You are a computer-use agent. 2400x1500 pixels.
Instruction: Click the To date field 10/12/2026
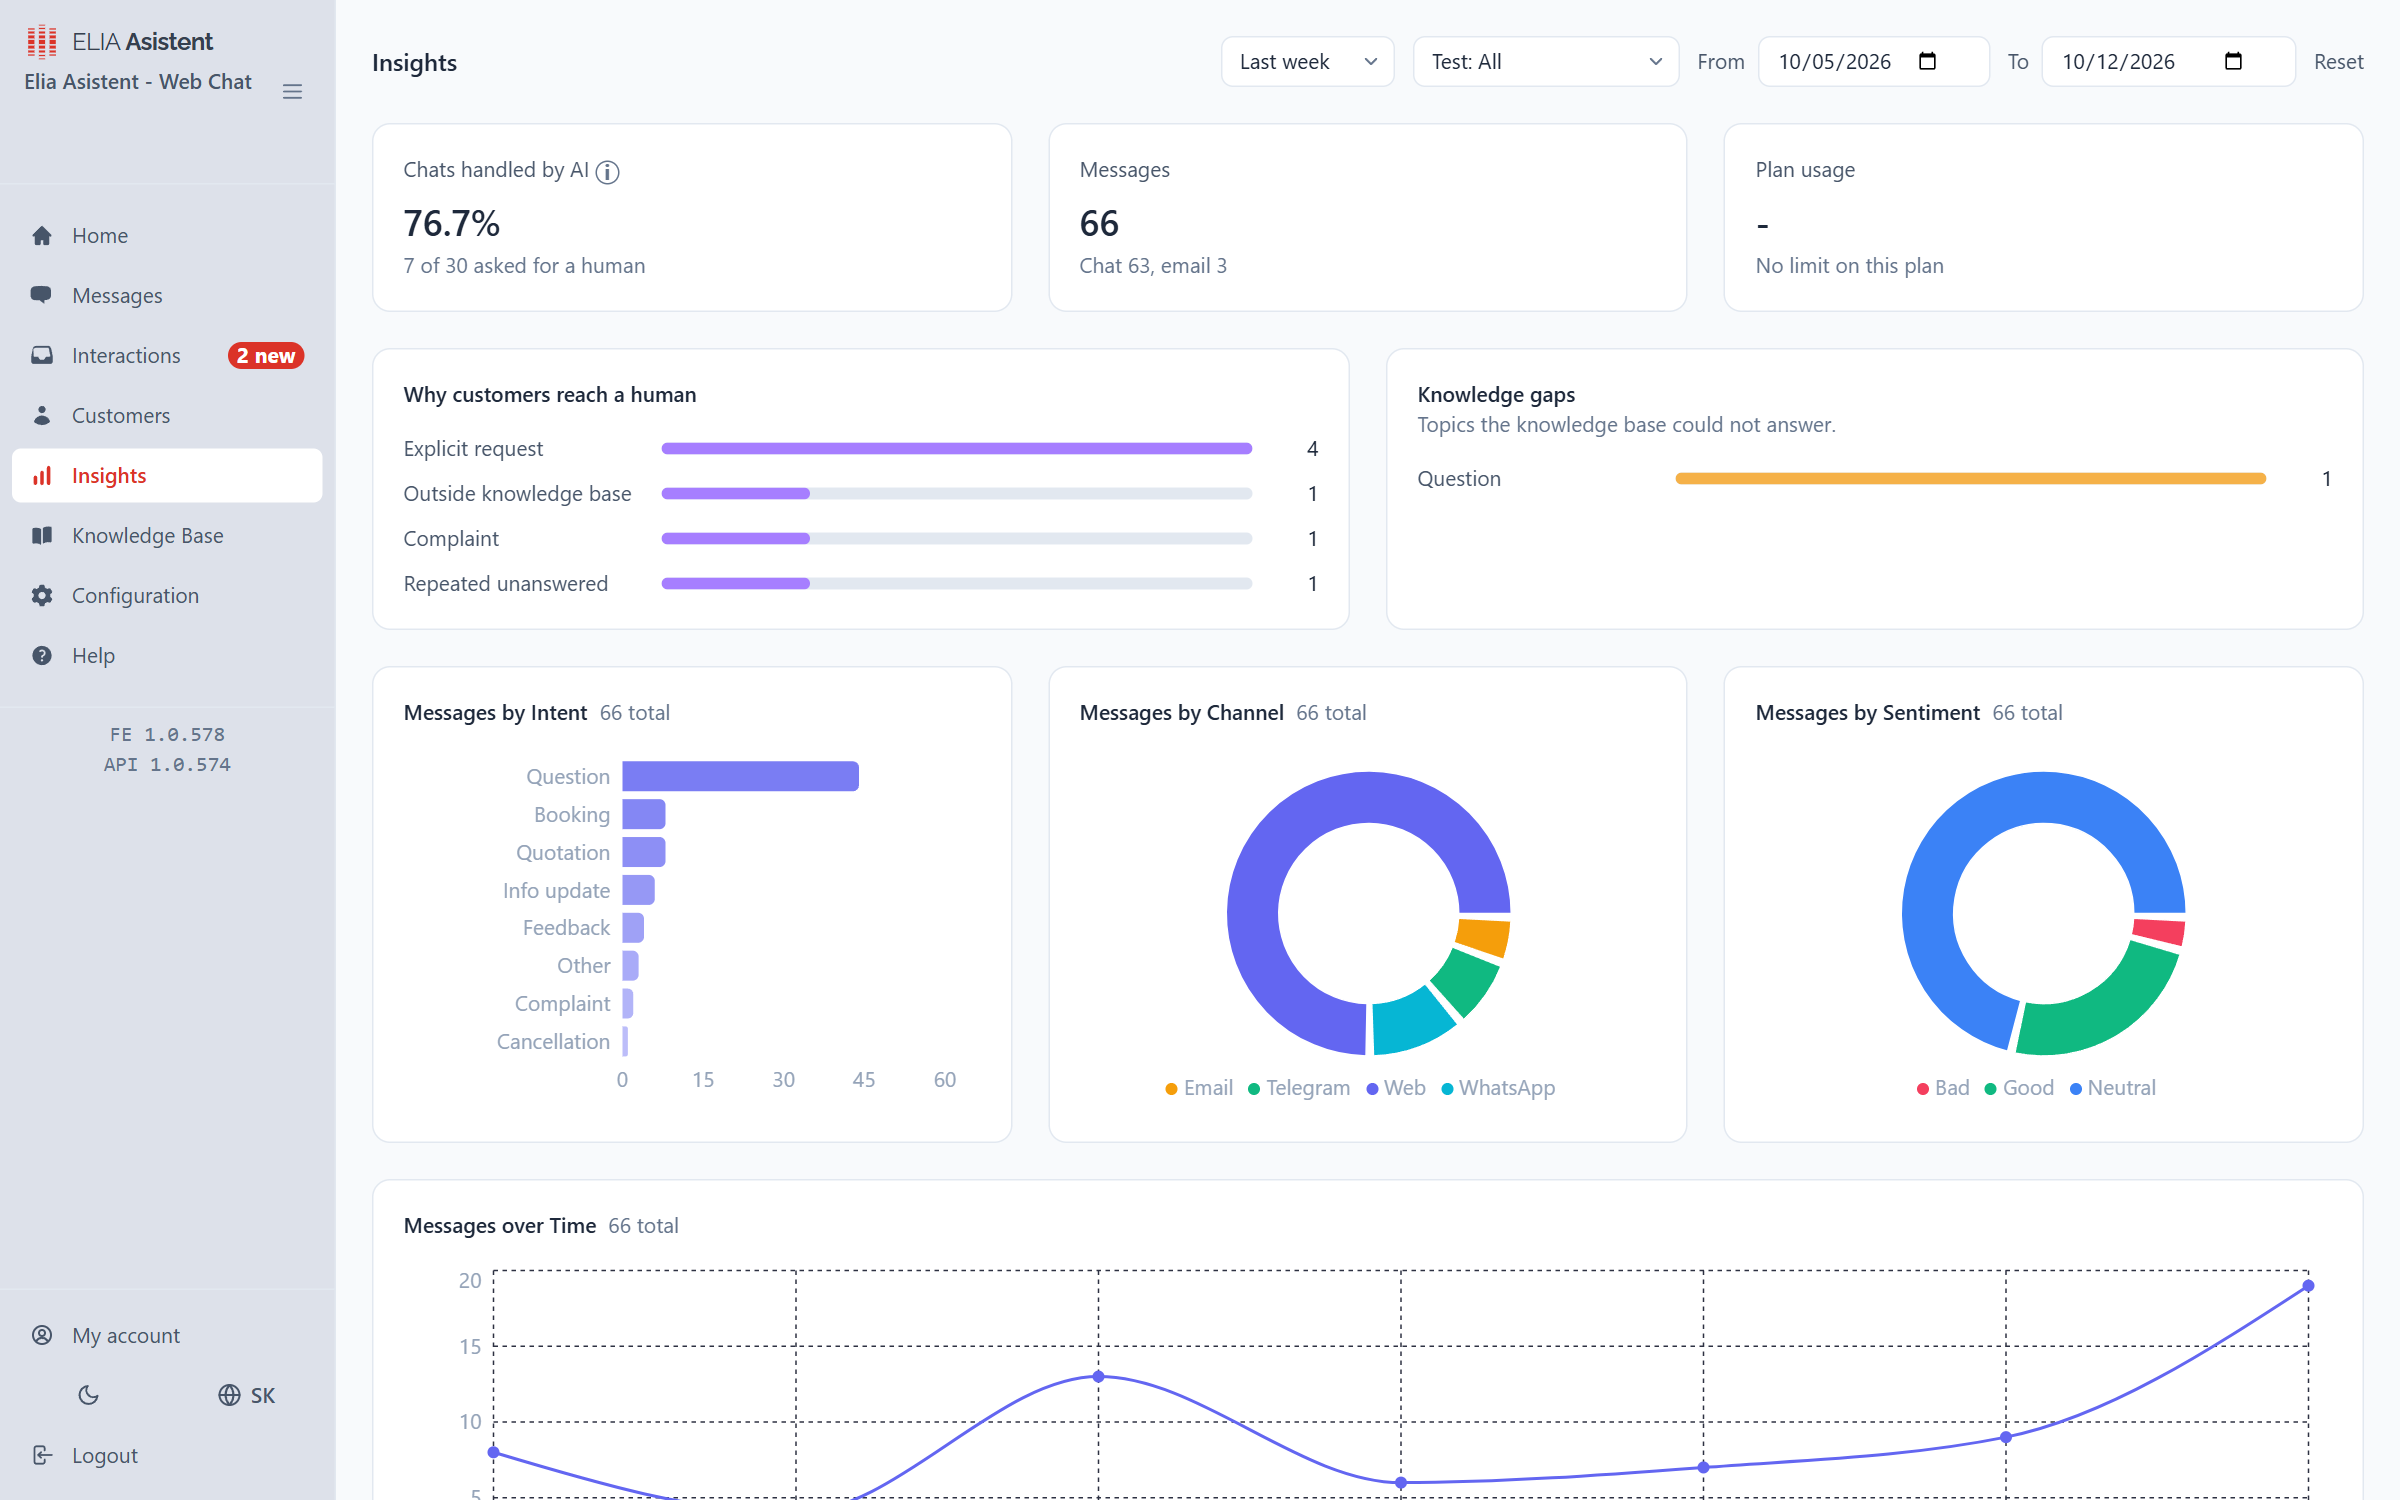click(x=2167, y=62)
